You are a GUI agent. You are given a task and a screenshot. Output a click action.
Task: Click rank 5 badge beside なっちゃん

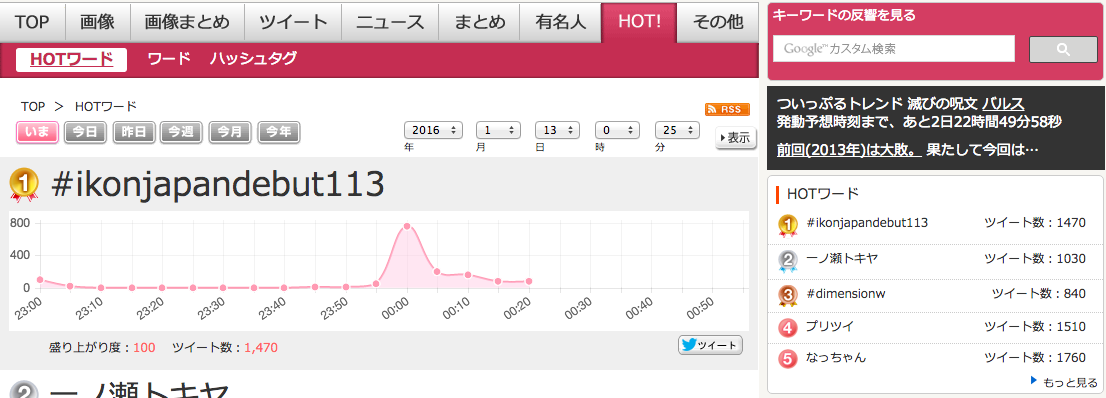[x=788, y=358]
